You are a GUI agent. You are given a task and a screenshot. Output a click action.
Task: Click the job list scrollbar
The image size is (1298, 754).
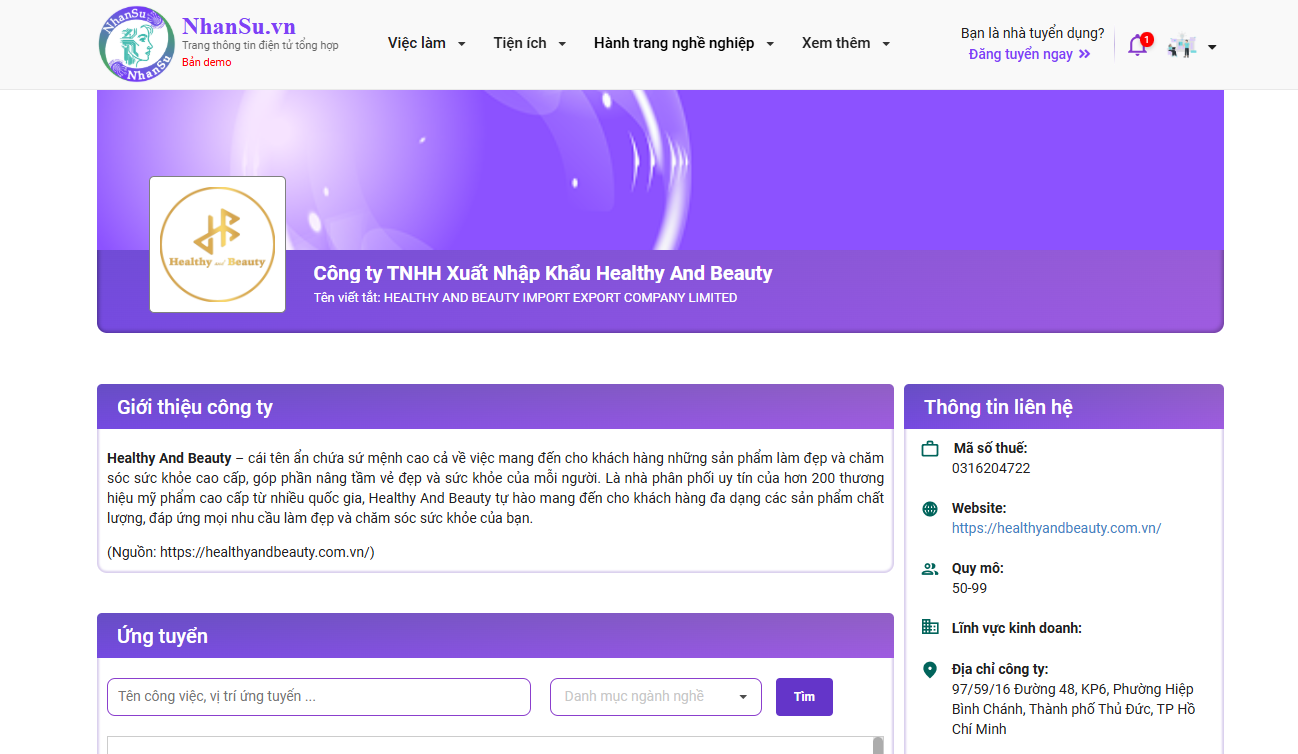pos(878,745)
